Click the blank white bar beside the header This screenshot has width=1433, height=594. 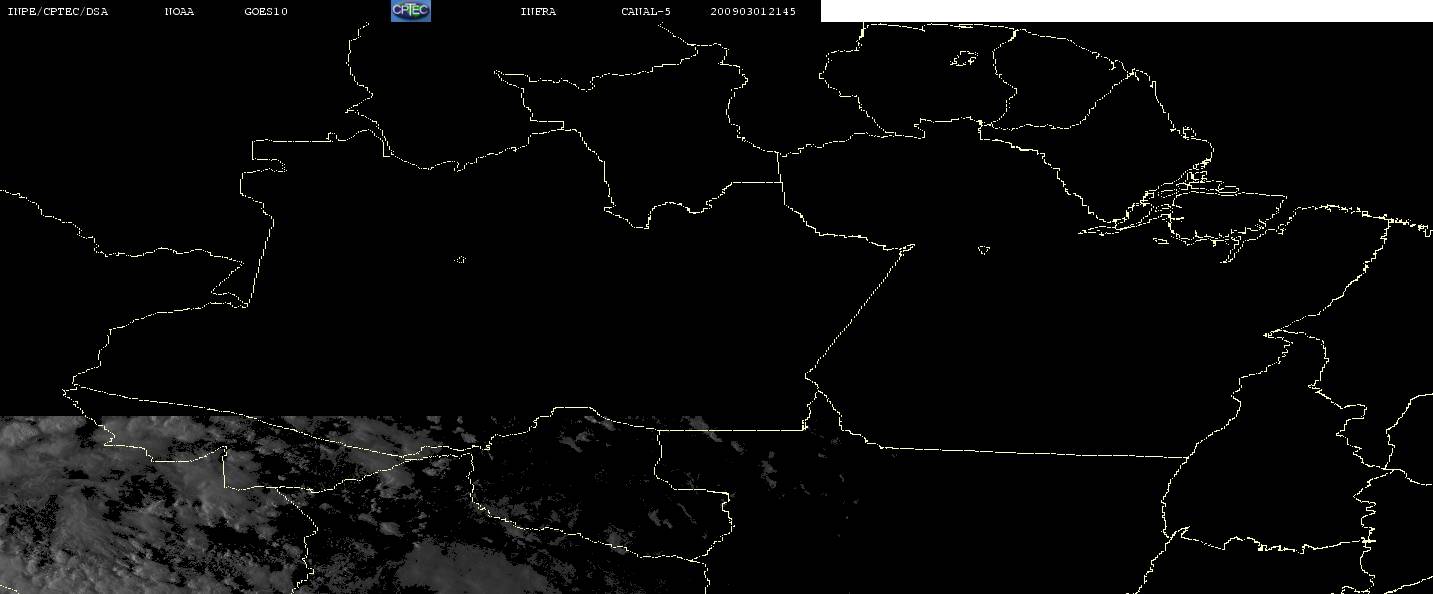point(1127,11)
